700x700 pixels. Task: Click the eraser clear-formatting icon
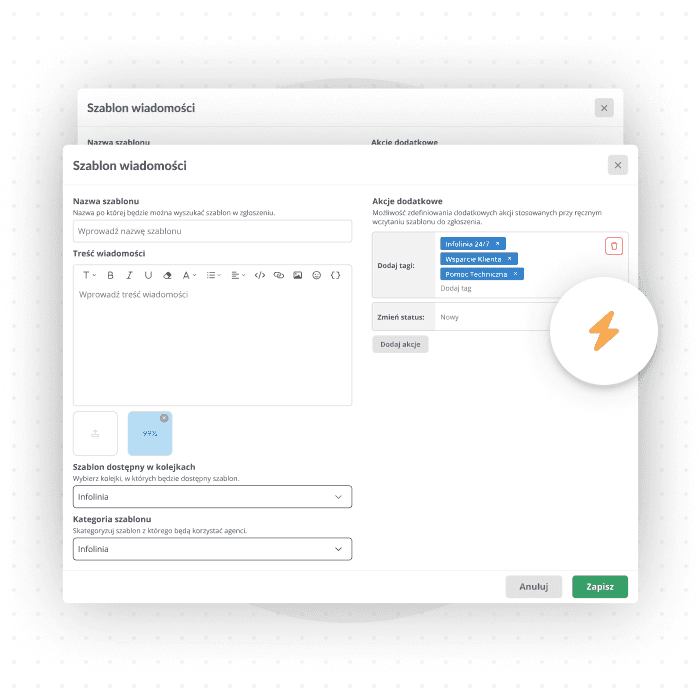[167, 275]
